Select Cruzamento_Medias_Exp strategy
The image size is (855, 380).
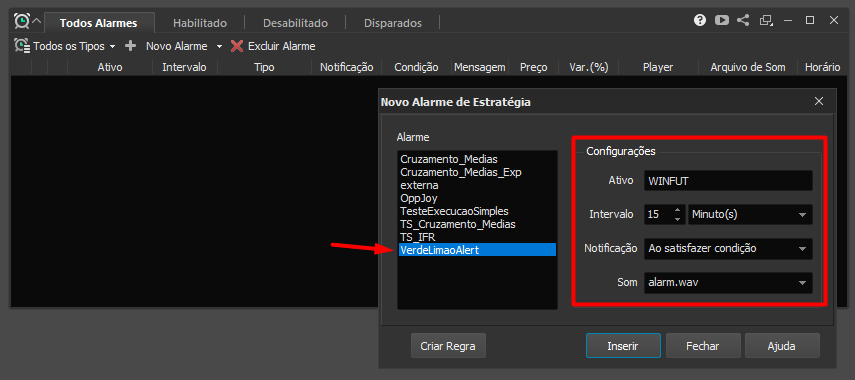477,172
